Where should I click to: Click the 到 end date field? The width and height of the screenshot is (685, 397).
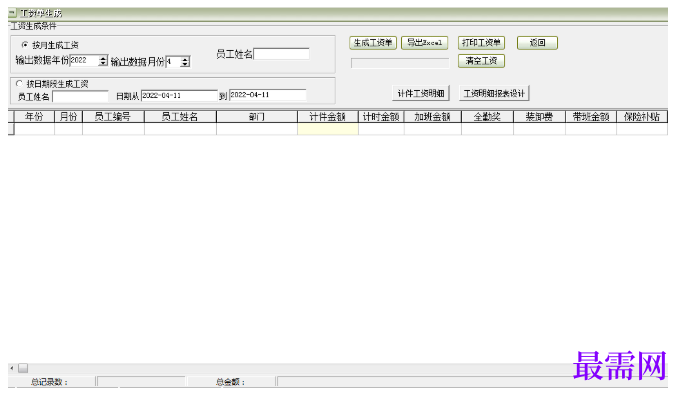pyautogui.click(x=268, y=95)
